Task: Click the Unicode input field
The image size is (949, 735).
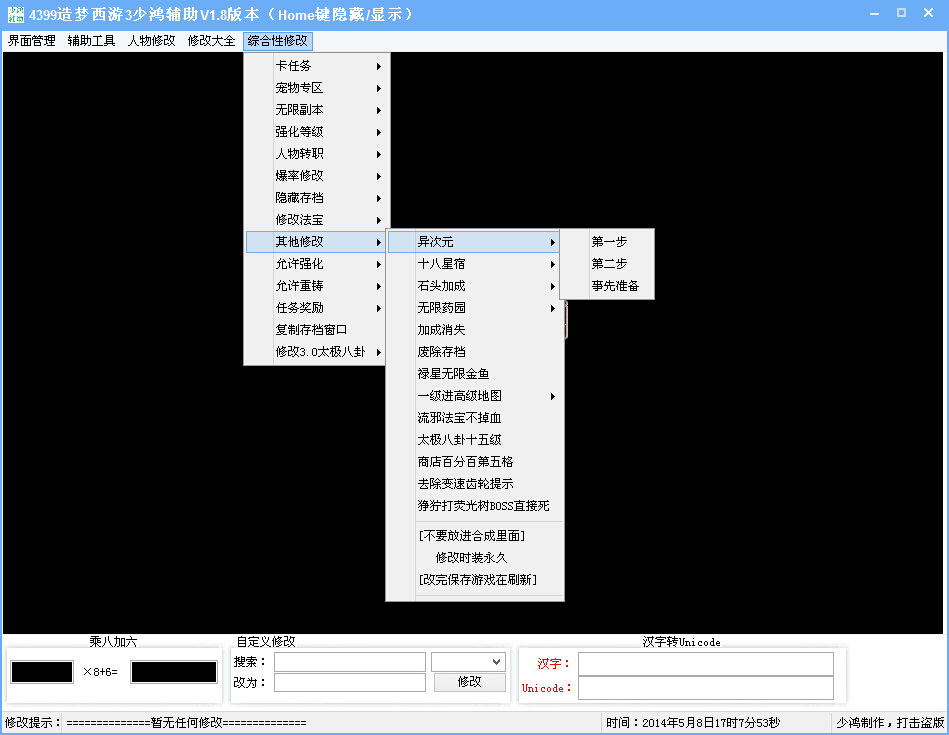Action: [706, 688]
